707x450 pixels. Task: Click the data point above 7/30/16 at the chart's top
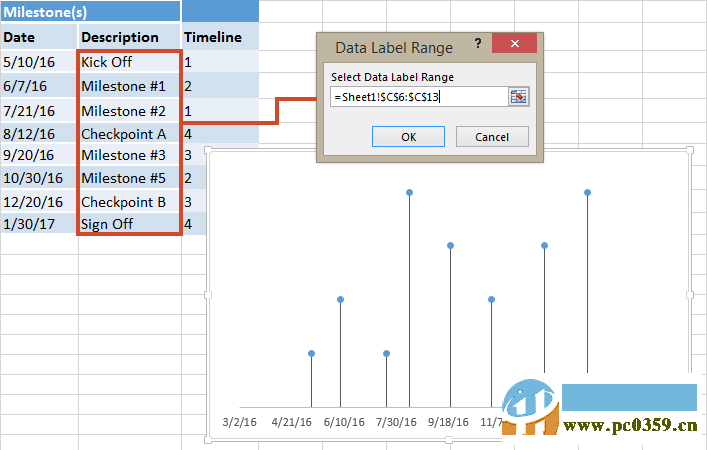pos(409,193)
